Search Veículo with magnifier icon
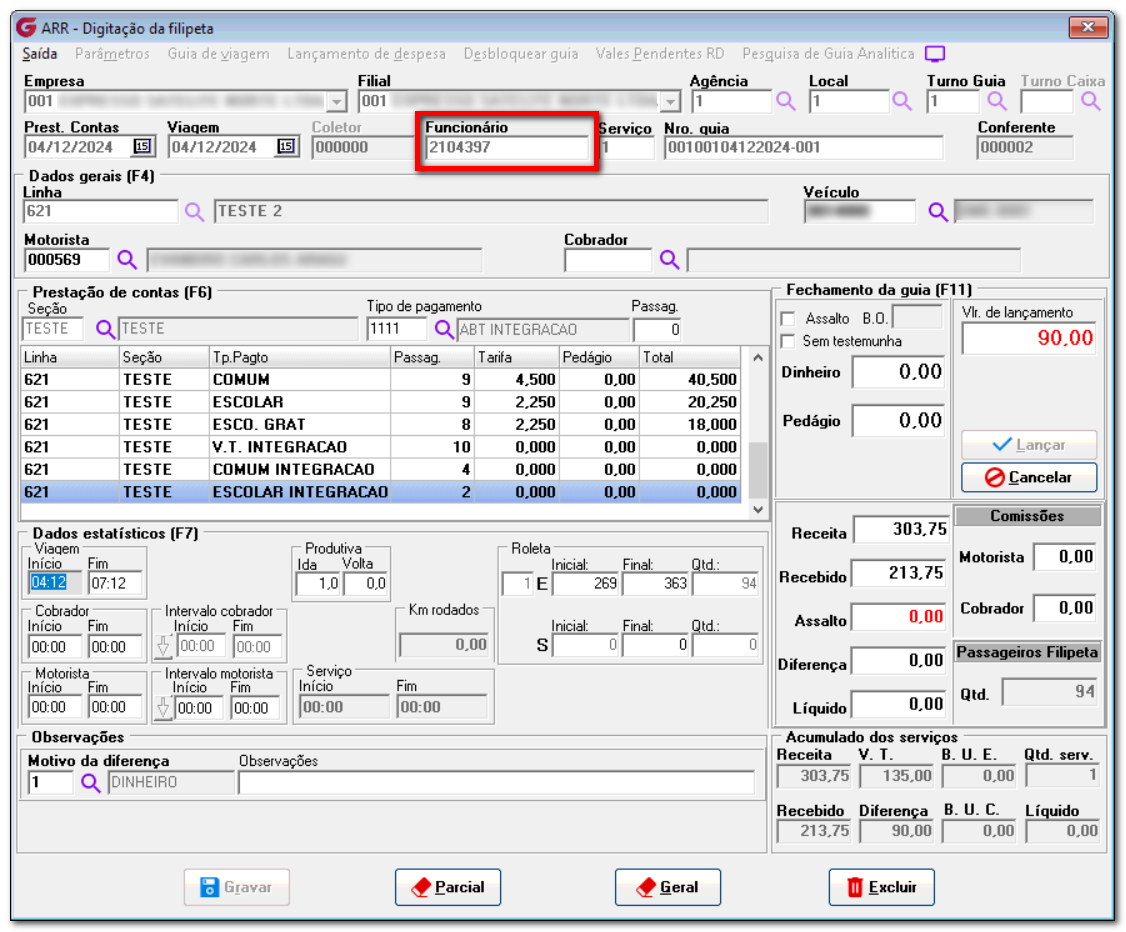This screenshot has width=1126, height=932. click(937, 211)
